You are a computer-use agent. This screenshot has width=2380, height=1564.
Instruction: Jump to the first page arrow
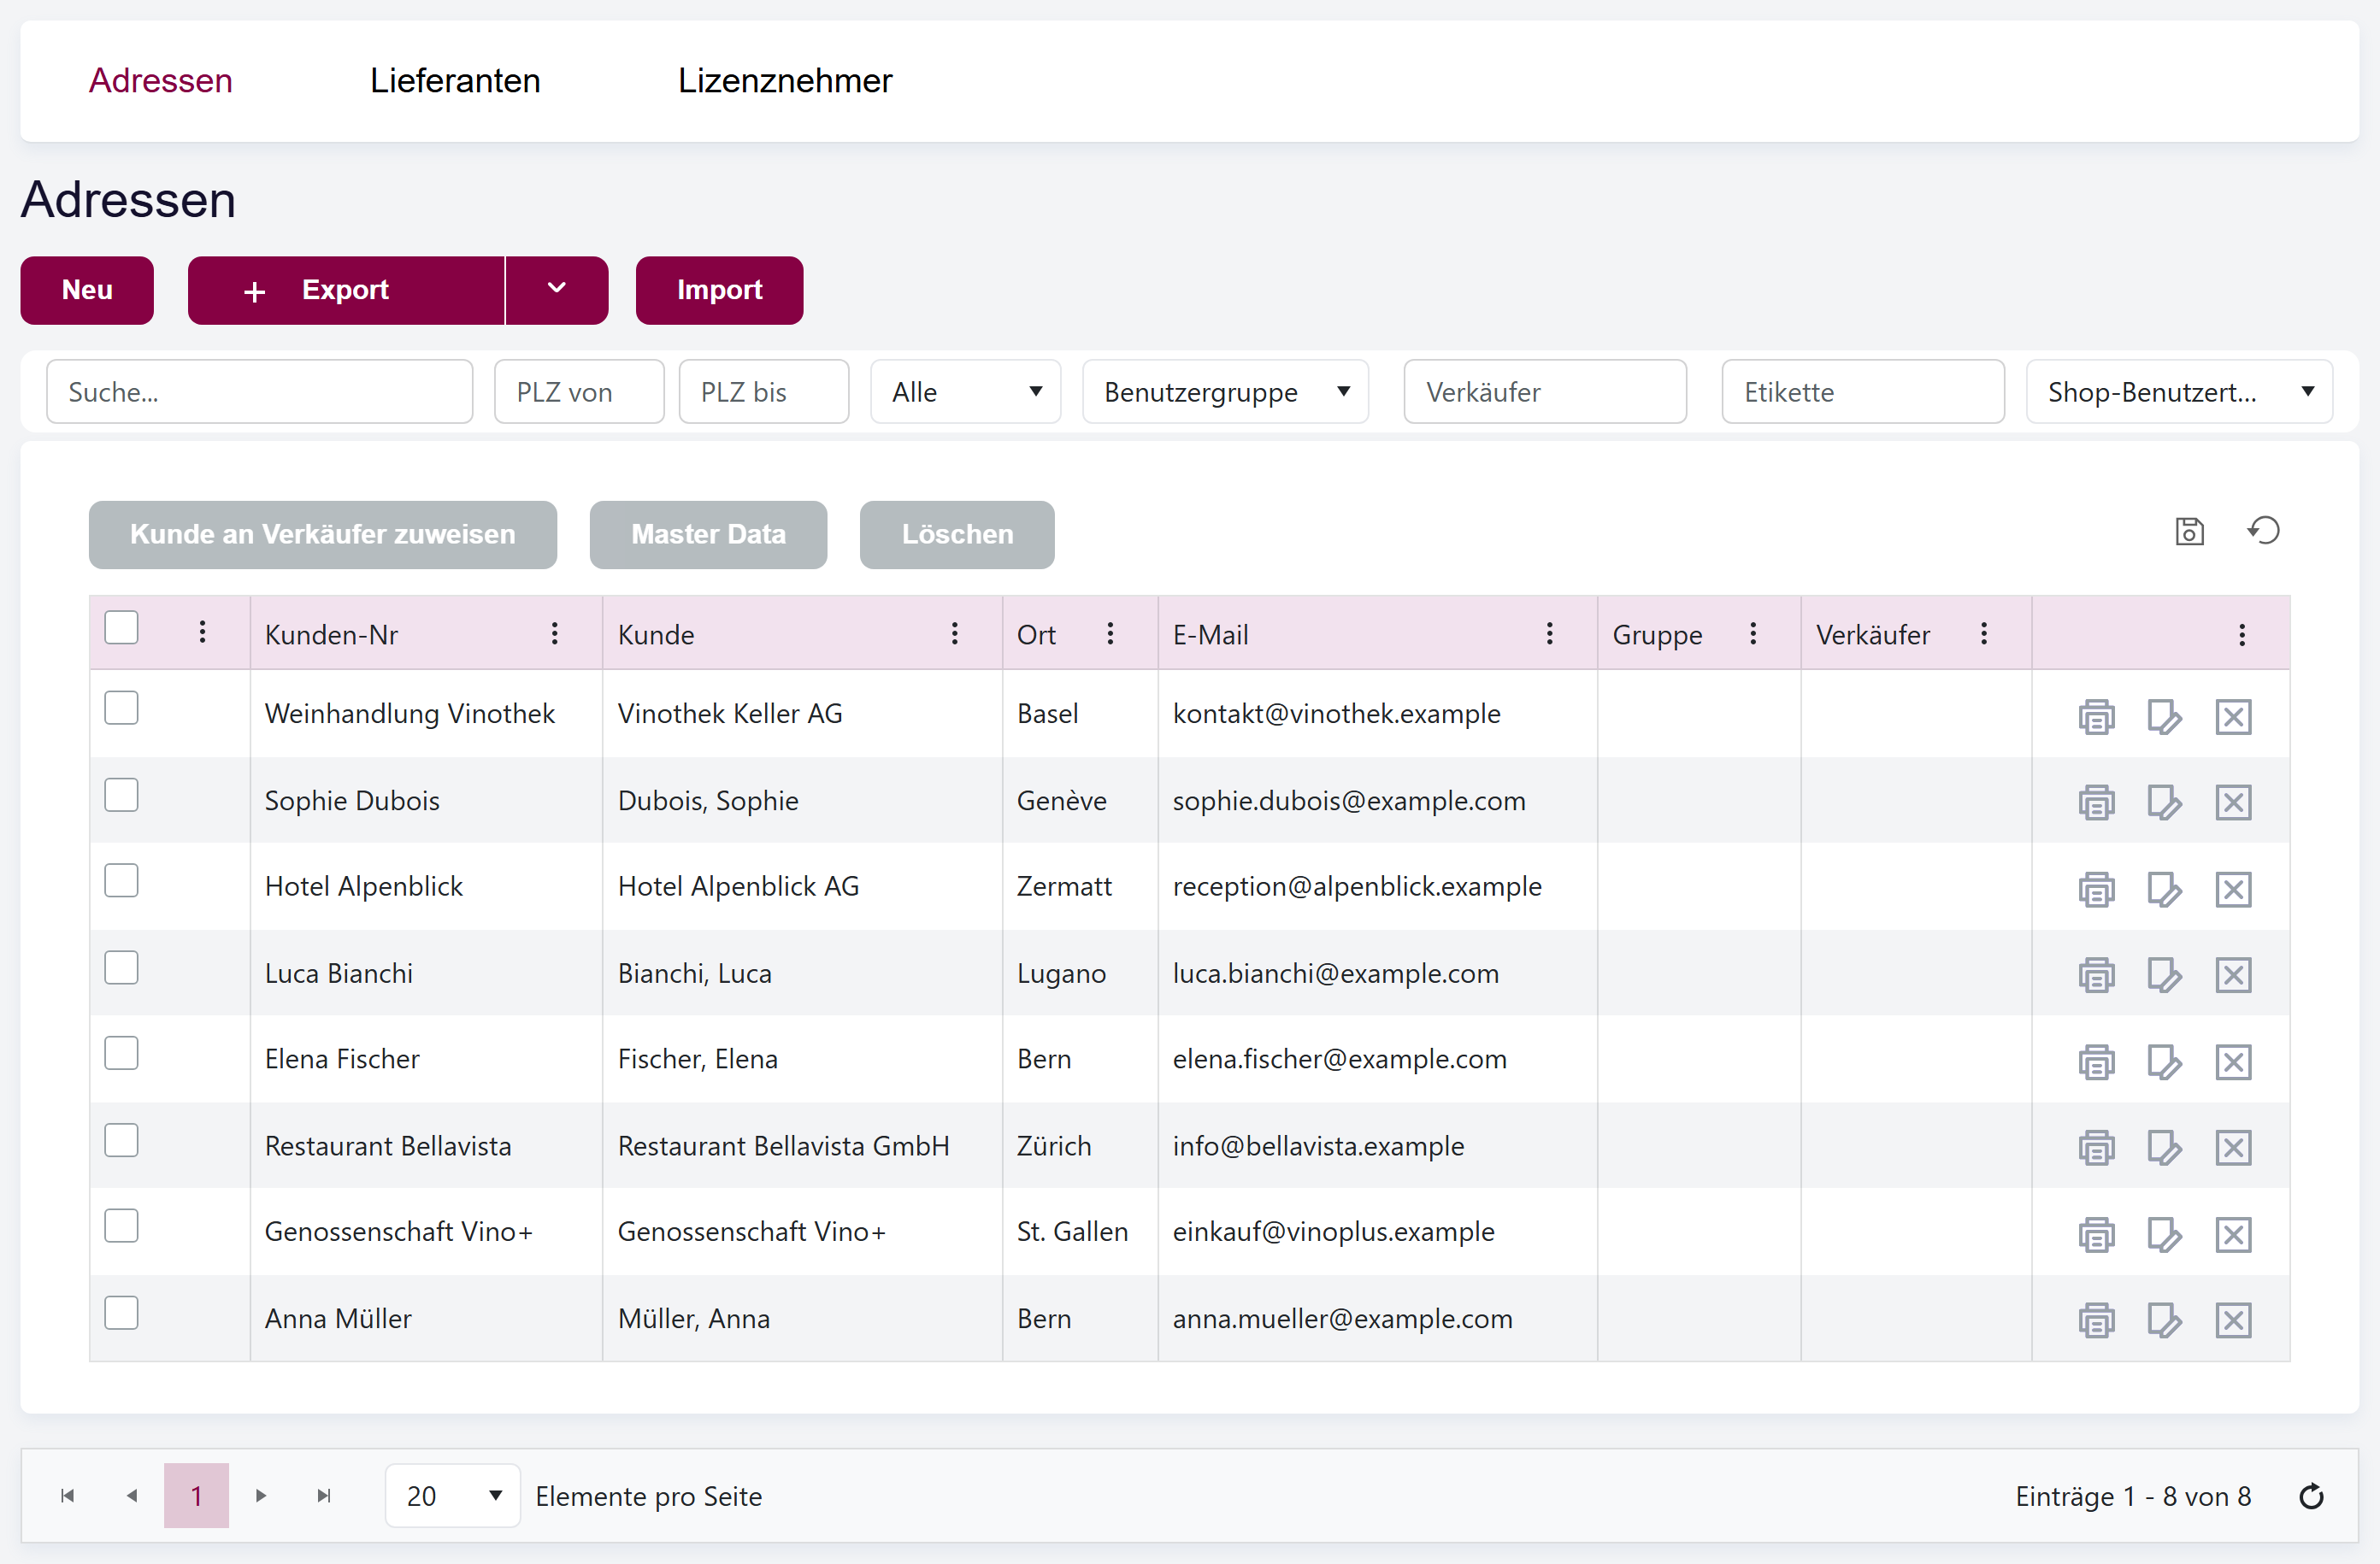68,1496
